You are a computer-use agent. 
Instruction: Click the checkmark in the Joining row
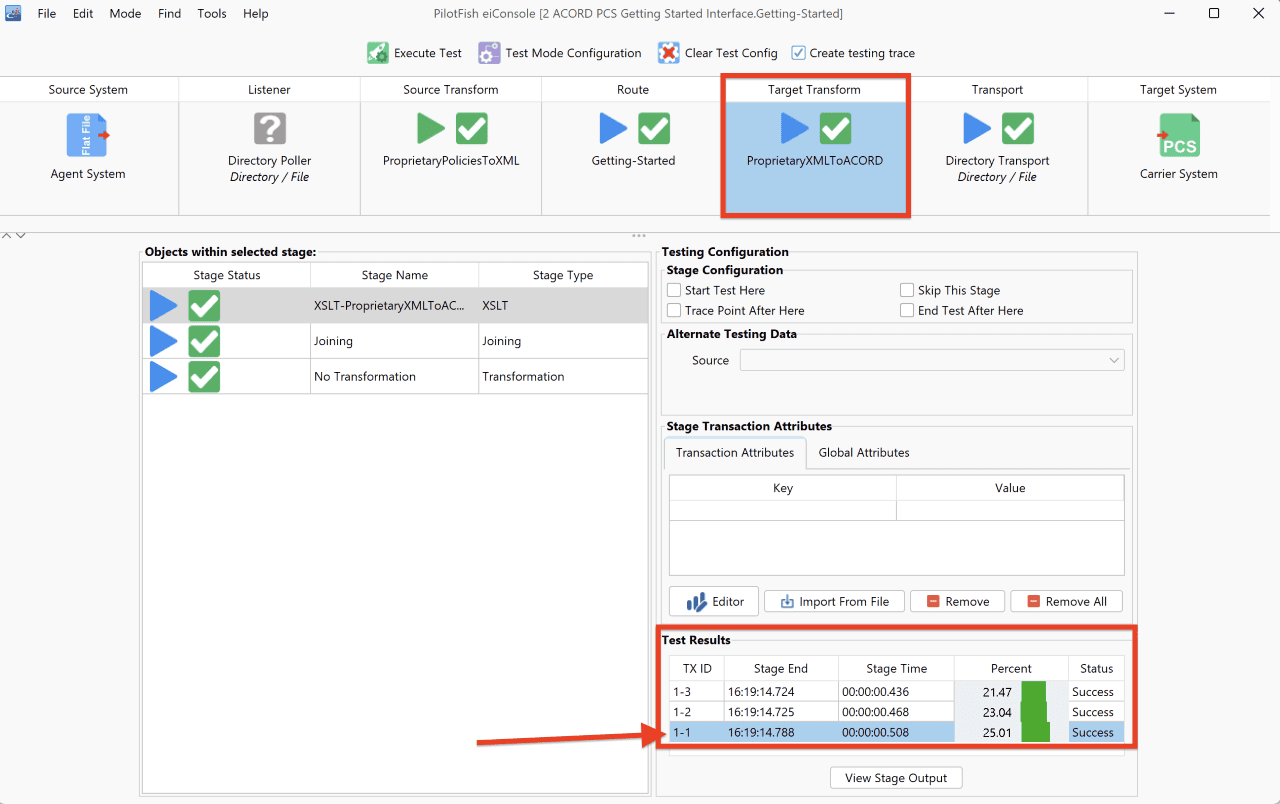(204, 341)
